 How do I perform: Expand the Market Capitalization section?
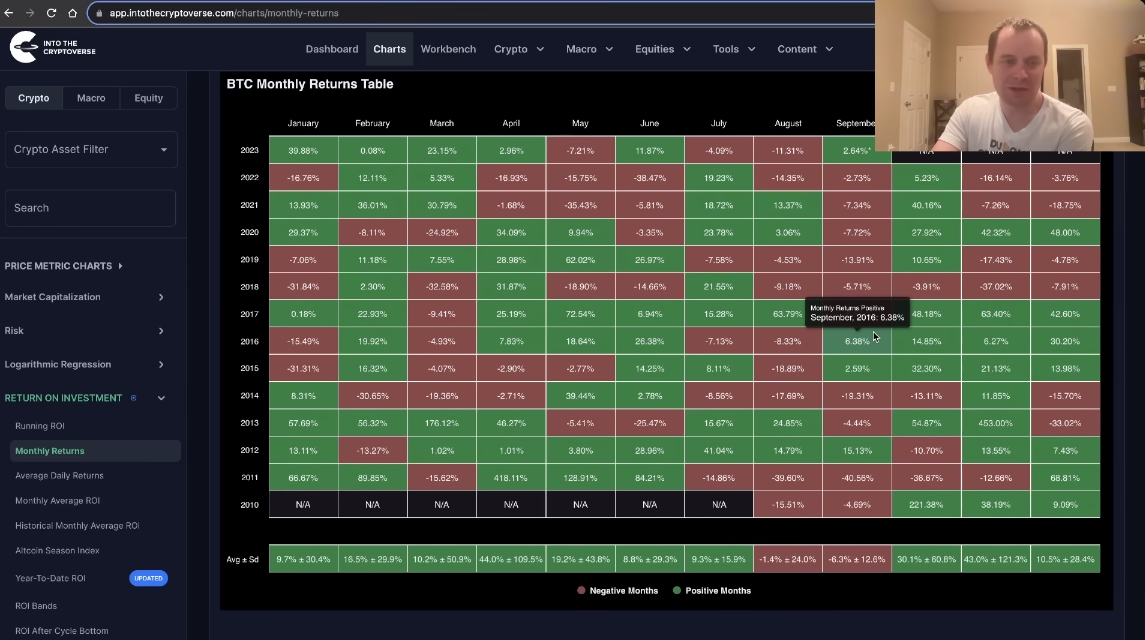pos(85,297)
